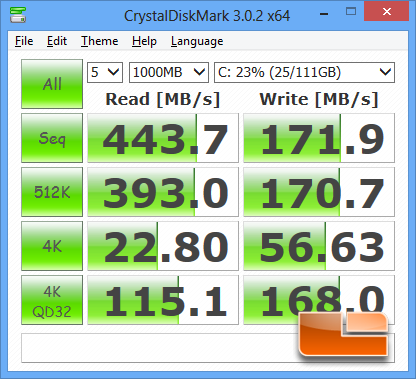This screenshot has height=379, width=416.
Task: Expand the 1000MB test size dropdown
Action: coord(169,72)
